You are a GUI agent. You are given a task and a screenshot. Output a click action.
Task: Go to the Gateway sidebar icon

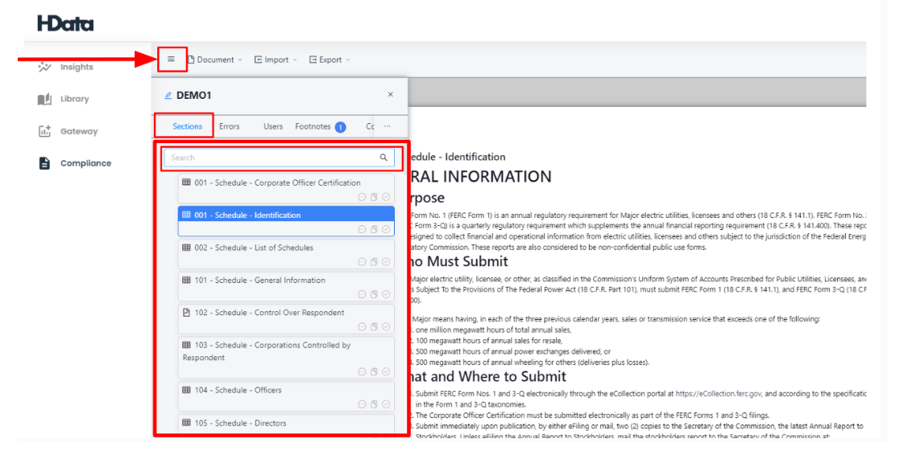pyautogui.click(x=45, y=131)
